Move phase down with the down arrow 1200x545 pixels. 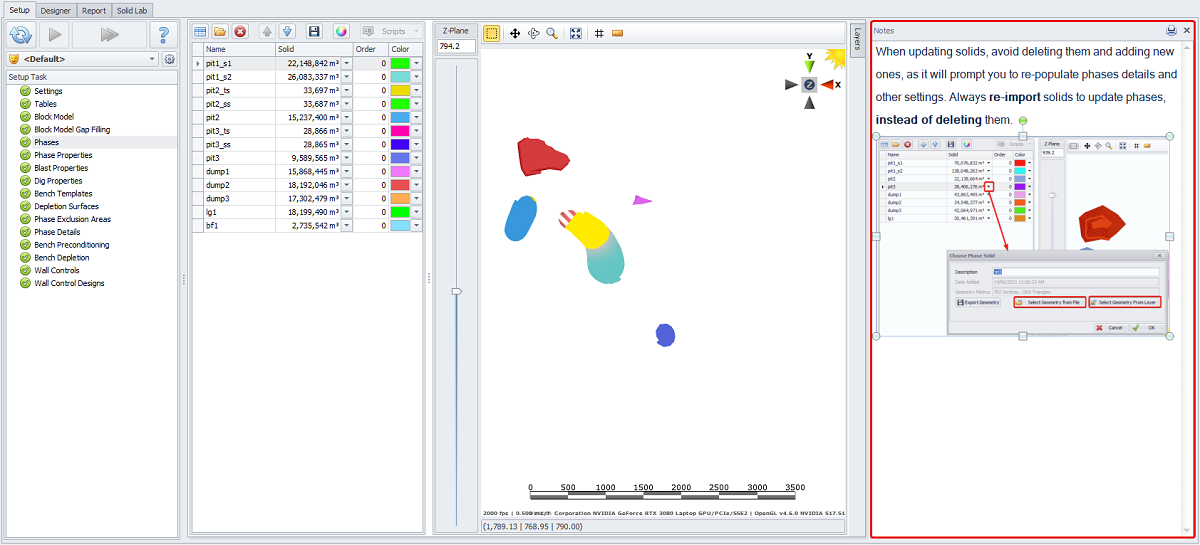click(x=287, y=32)
